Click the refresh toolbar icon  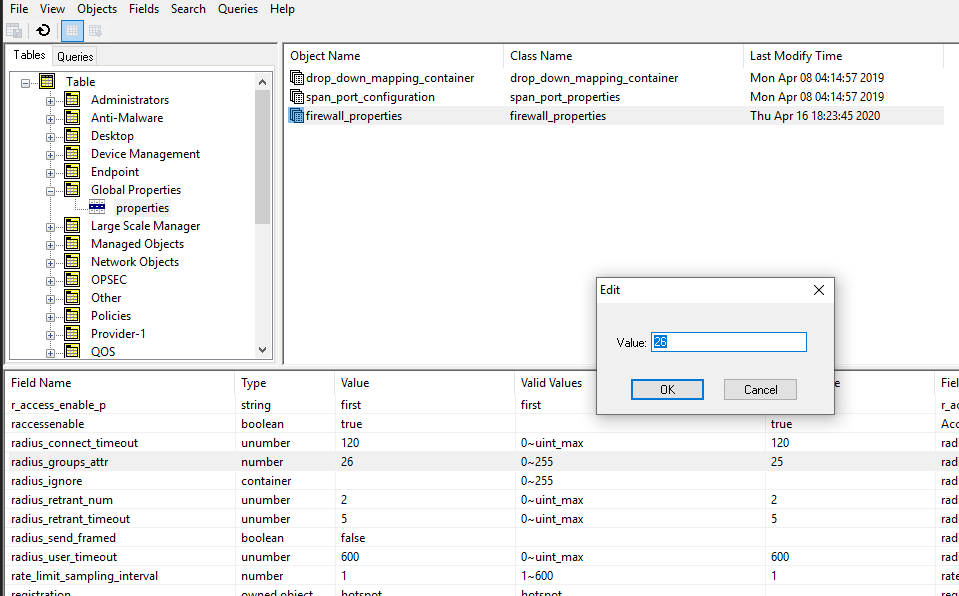point(43,30)
